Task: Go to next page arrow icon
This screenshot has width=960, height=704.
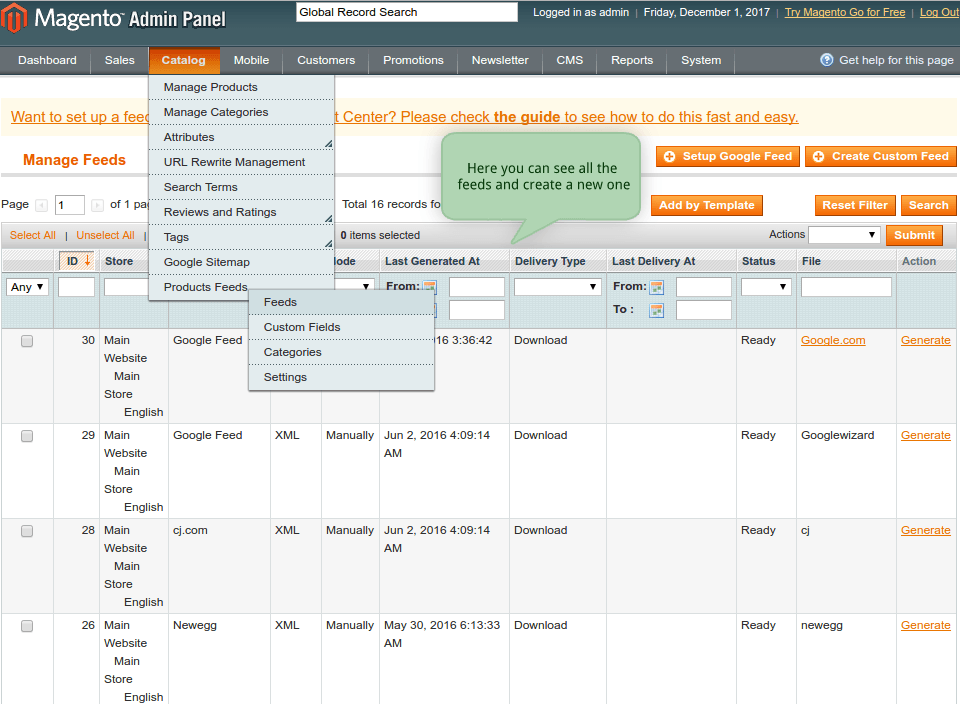Action: click(x=97, y=205)
